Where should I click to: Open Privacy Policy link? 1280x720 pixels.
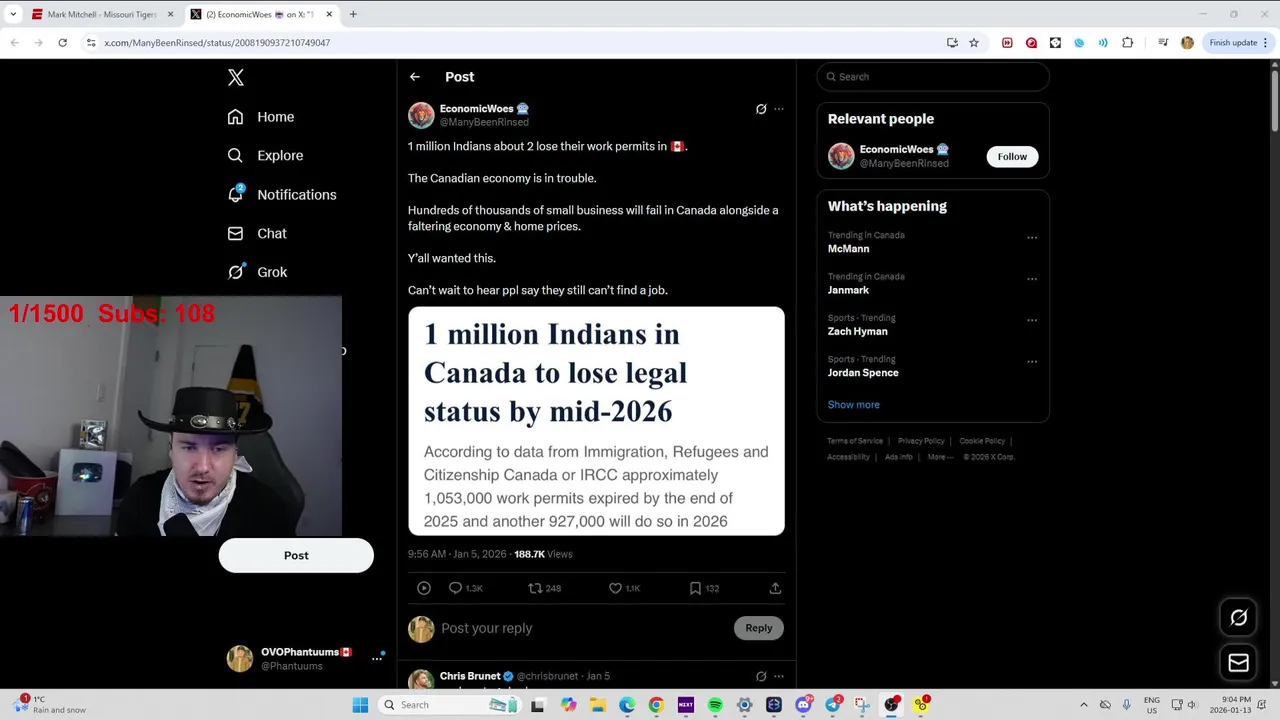pyautogui.click(x=921, y=441)
